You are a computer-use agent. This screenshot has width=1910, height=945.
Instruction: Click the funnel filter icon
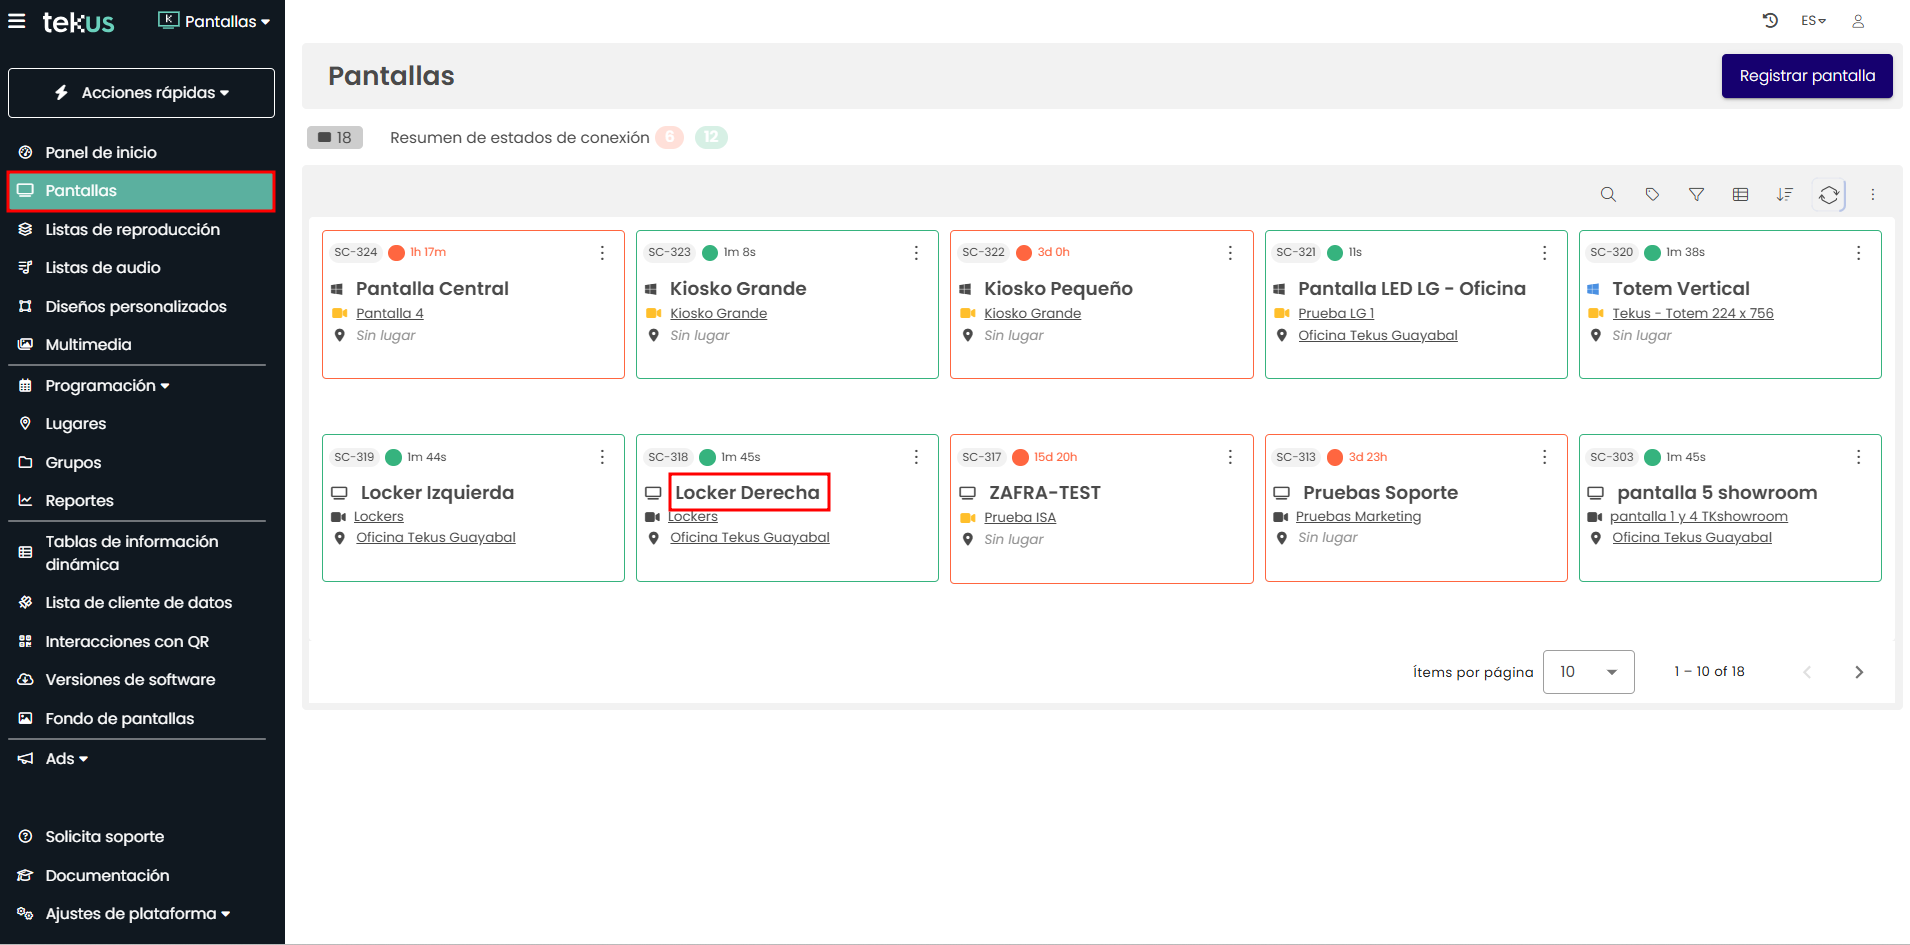pyautogui.click(x=1696, y=195)
